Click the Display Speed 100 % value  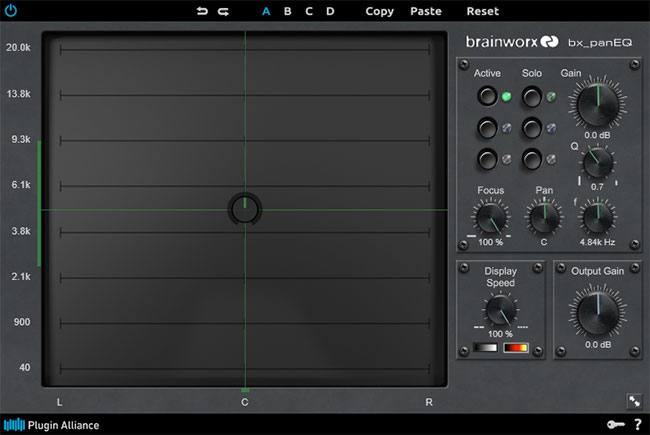(500, 334)
